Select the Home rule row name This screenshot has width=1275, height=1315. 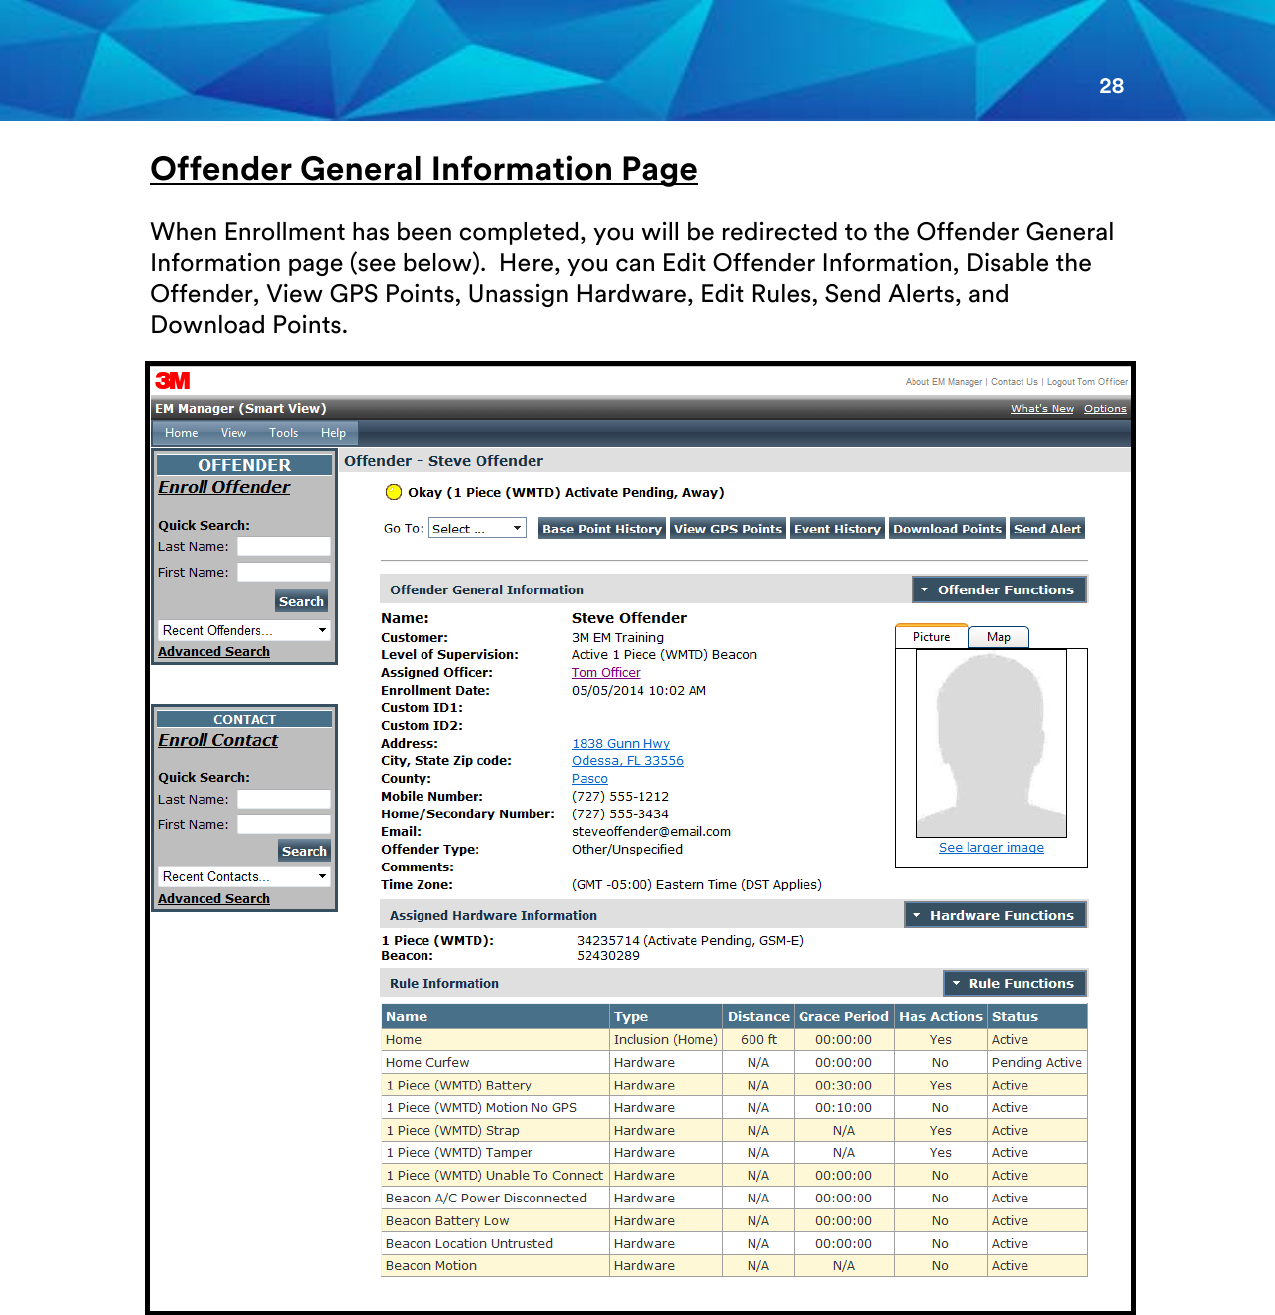404,1040
